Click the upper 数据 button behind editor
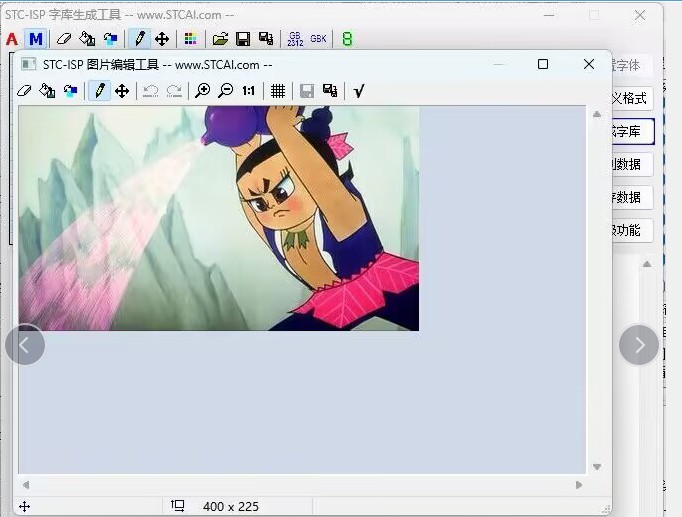Screen dimensions: 682x517 (632, 164)
